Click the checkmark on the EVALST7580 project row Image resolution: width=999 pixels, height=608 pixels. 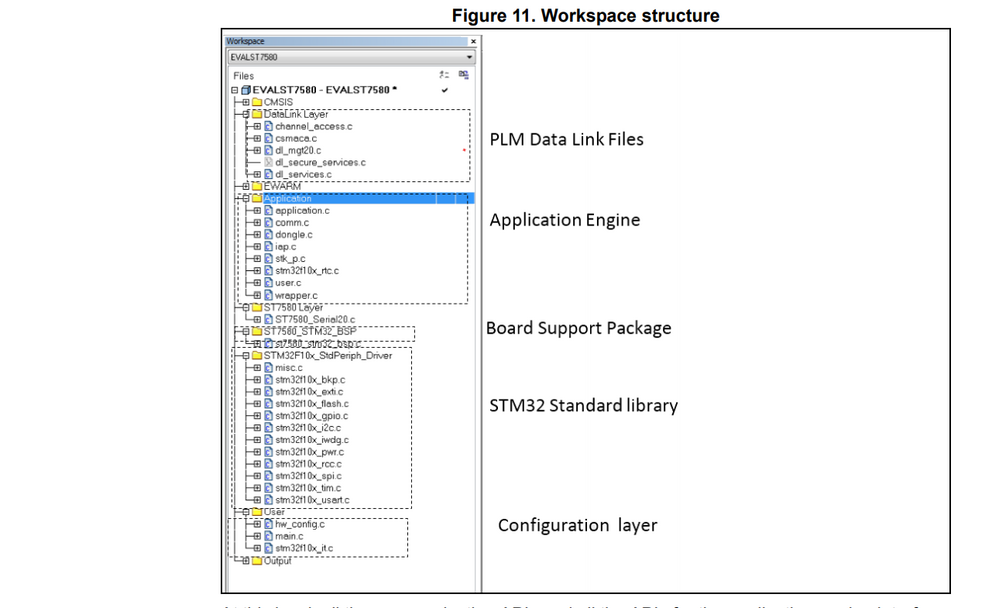445,90
